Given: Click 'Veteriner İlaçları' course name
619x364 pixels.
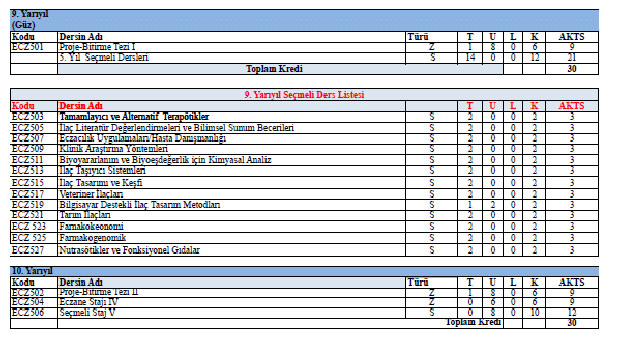Looking at the screenshot, I should coord(91,194).
